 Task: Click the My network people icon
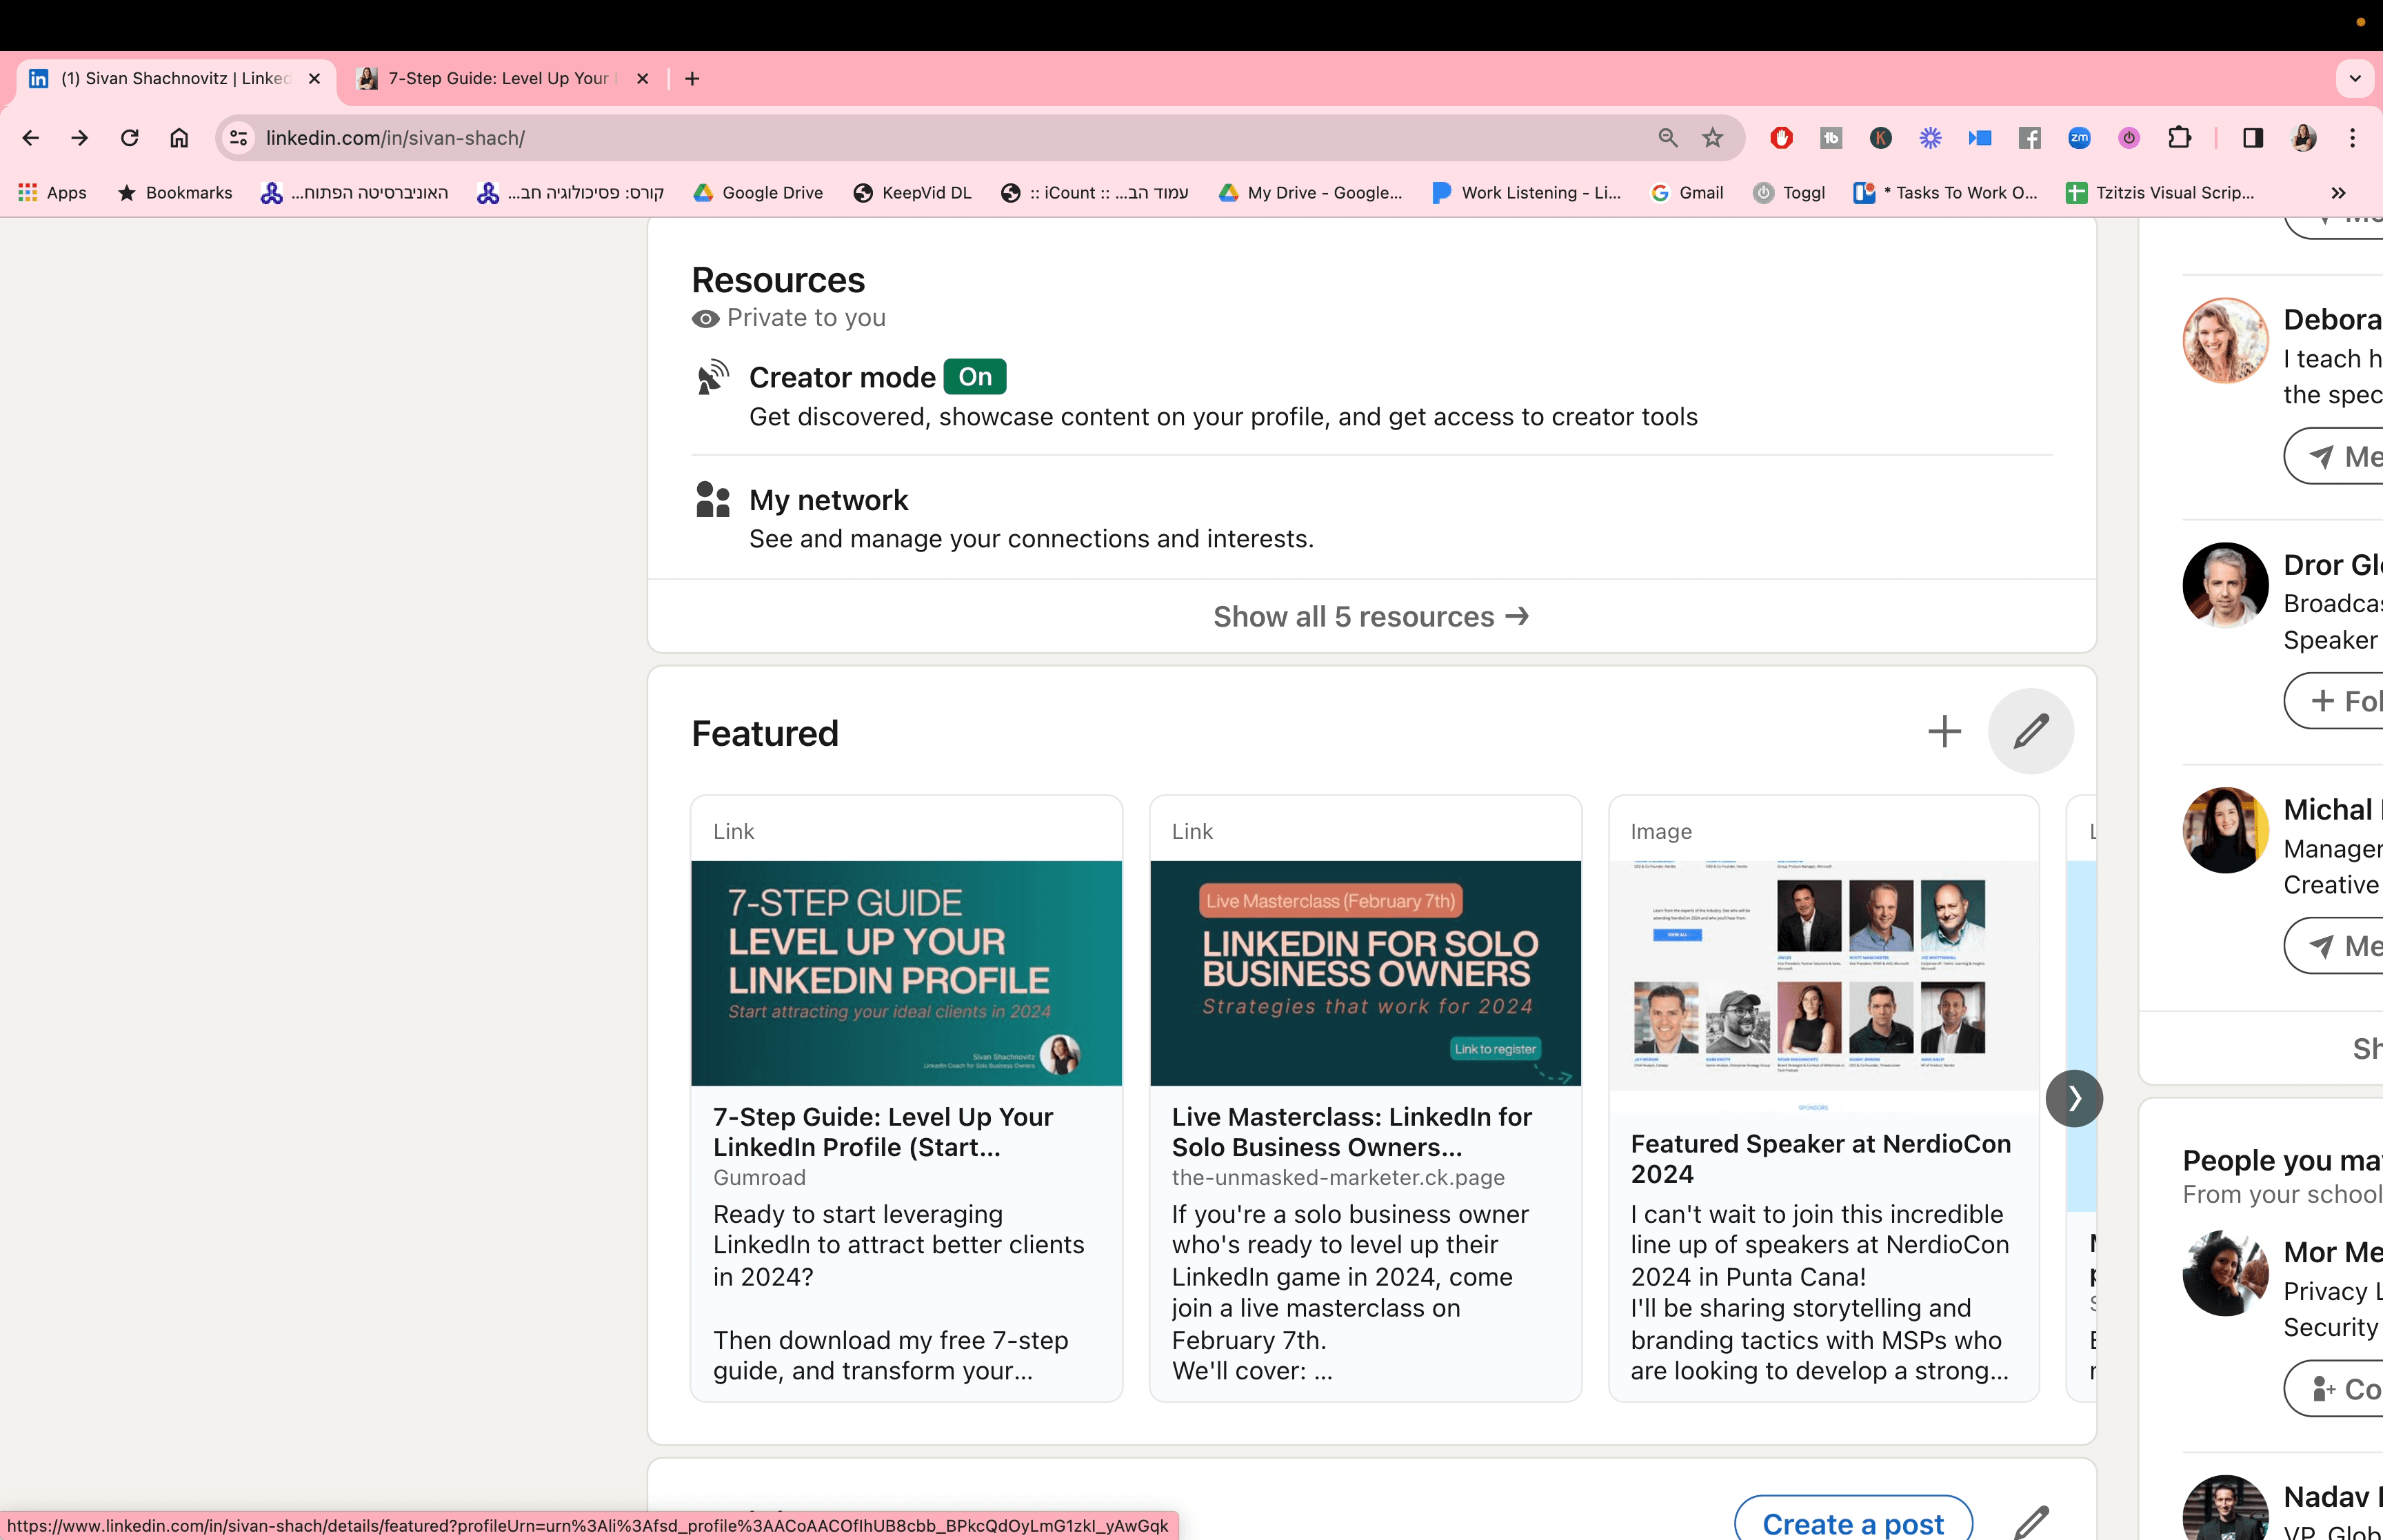point(713,499)
